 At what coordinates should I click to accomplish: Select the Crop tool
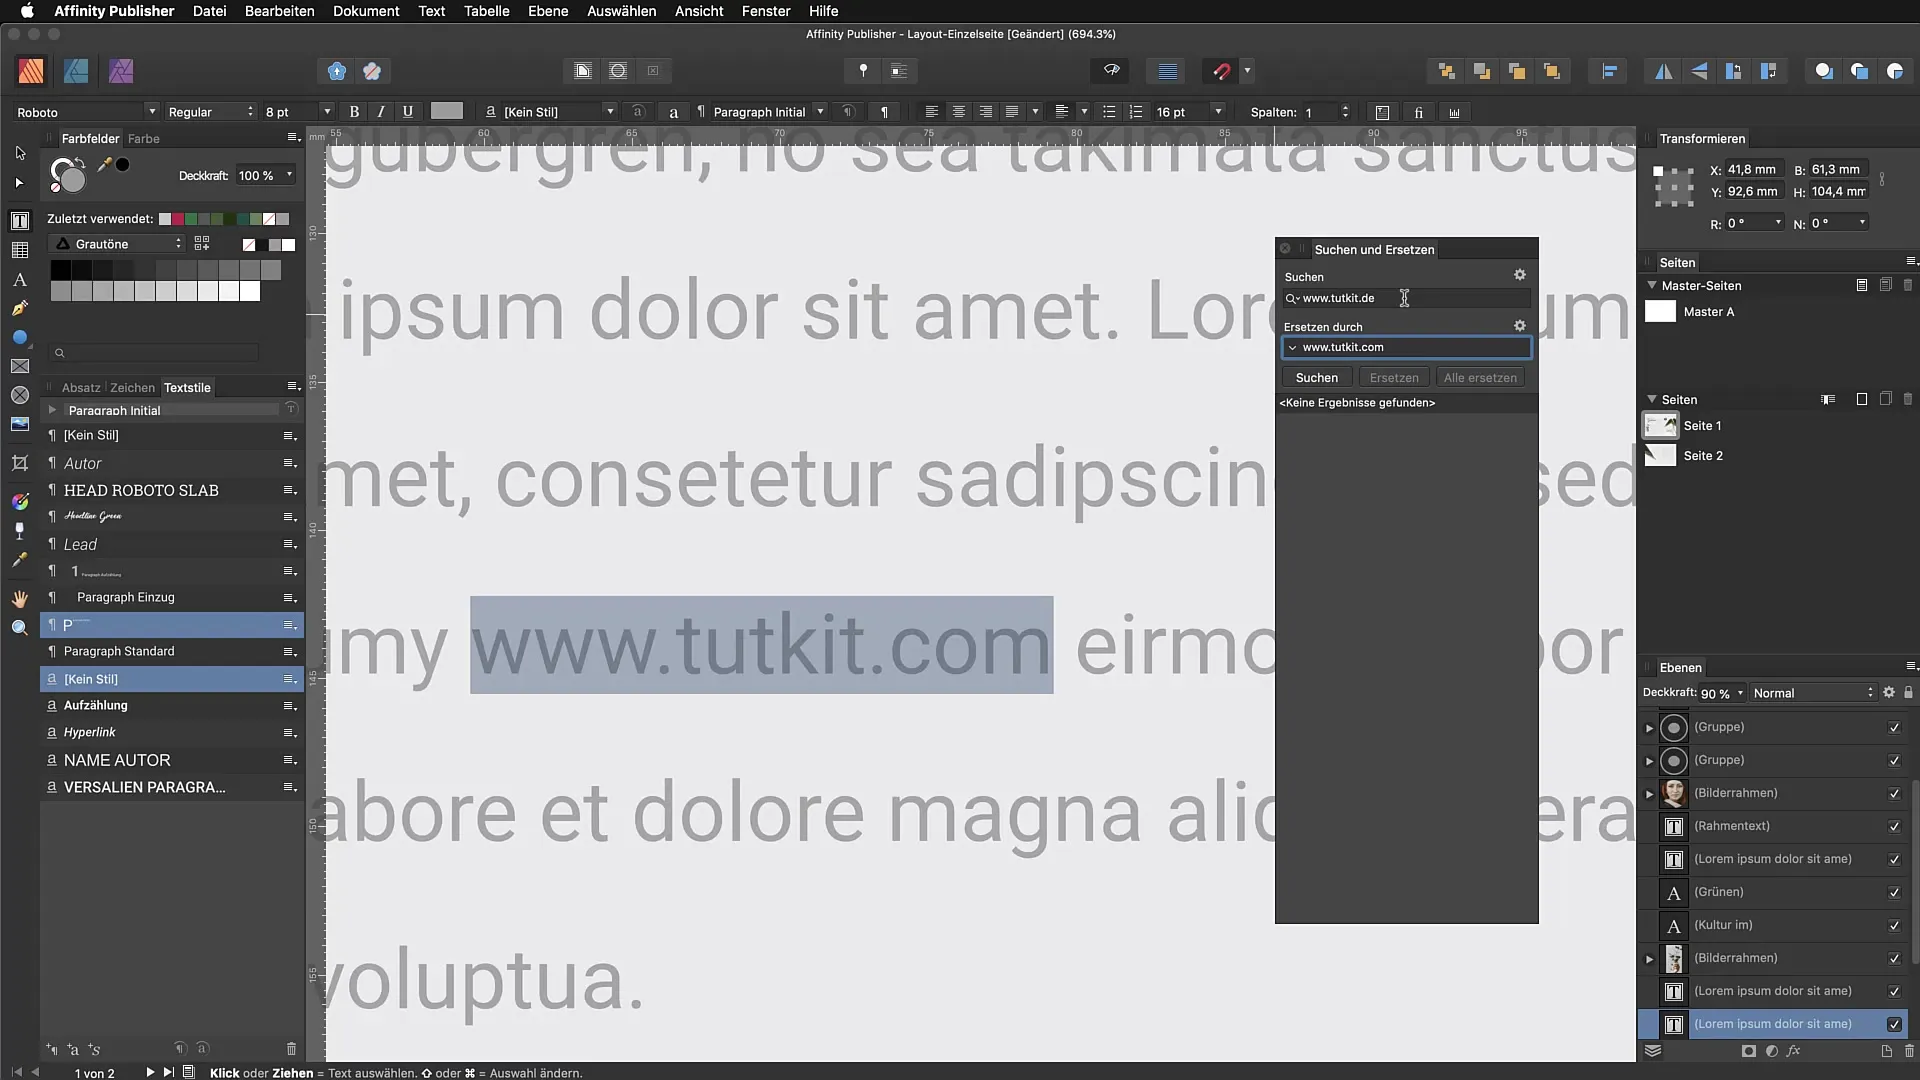(x=19, y=463)
